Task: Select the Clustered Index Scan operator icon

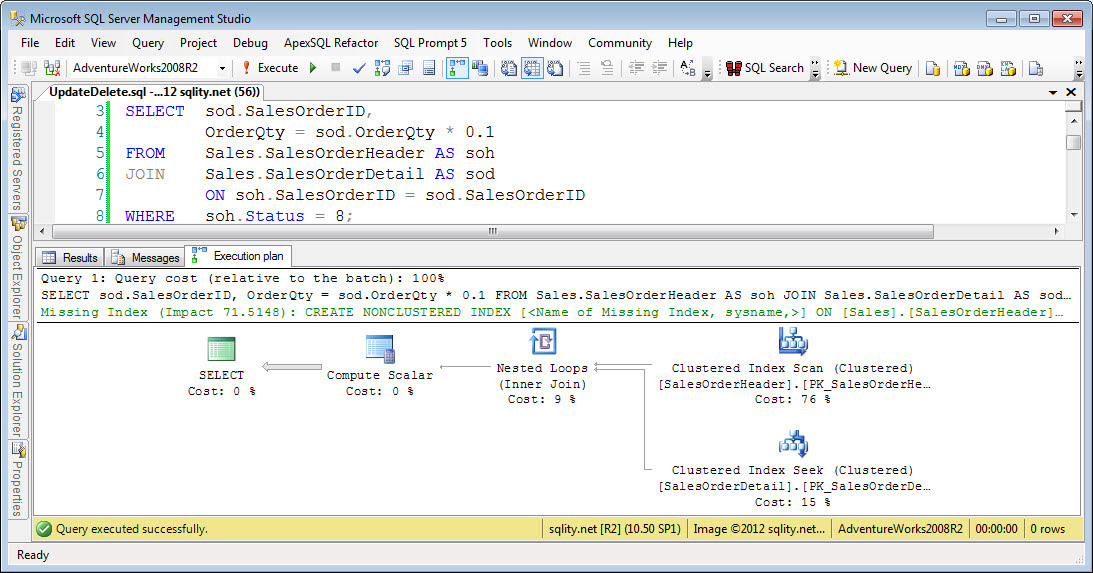Action: pyautogui.click(x=793, y=342)
